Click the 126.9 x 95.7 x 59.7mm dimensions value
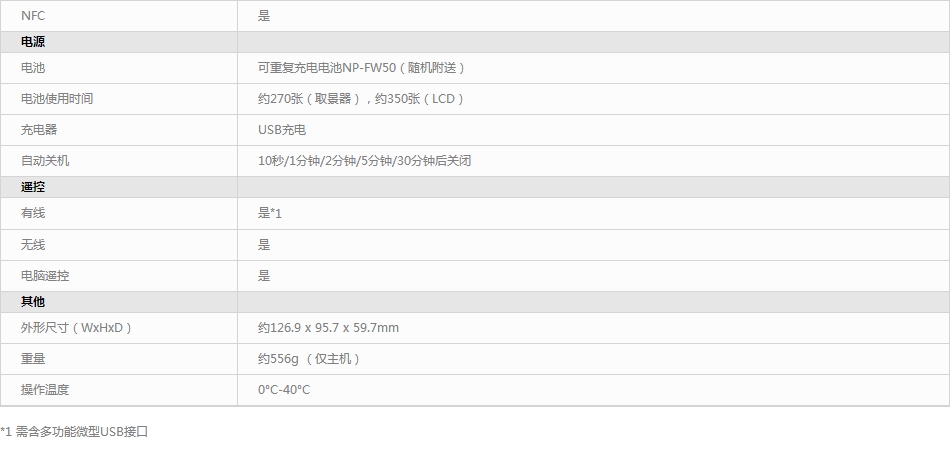The image size is (950, 457). tap(328, 328)
